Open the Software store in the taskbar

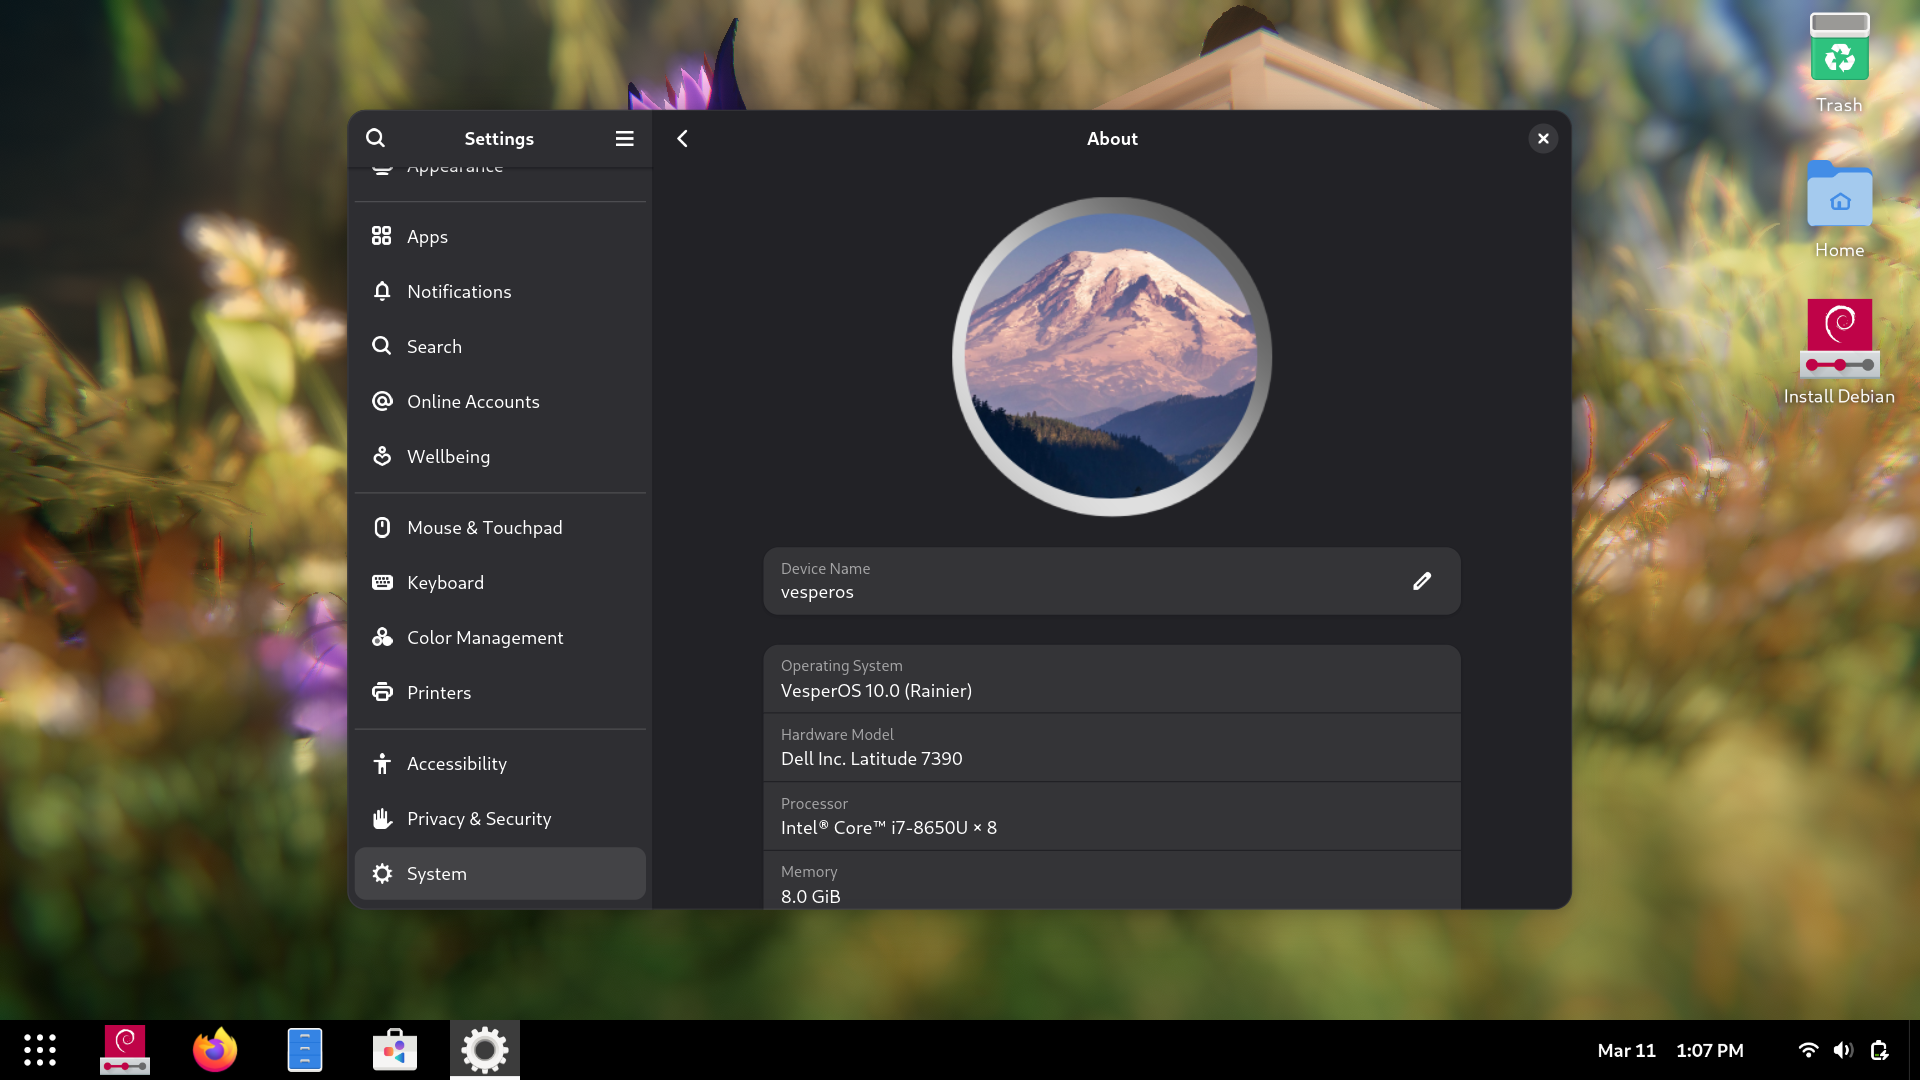395,1050
